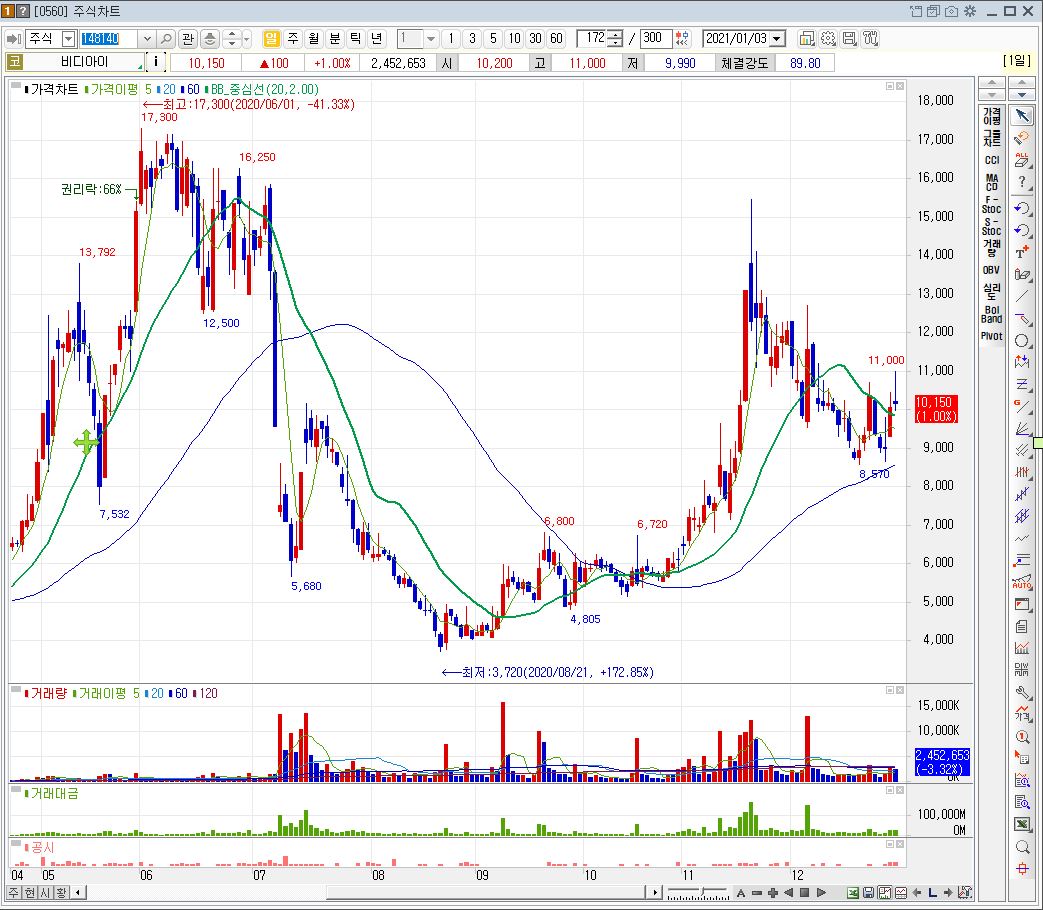Click the bold L icon at bottom
The height and width of the screenshot is (910, 1043).
click(933, 893)
